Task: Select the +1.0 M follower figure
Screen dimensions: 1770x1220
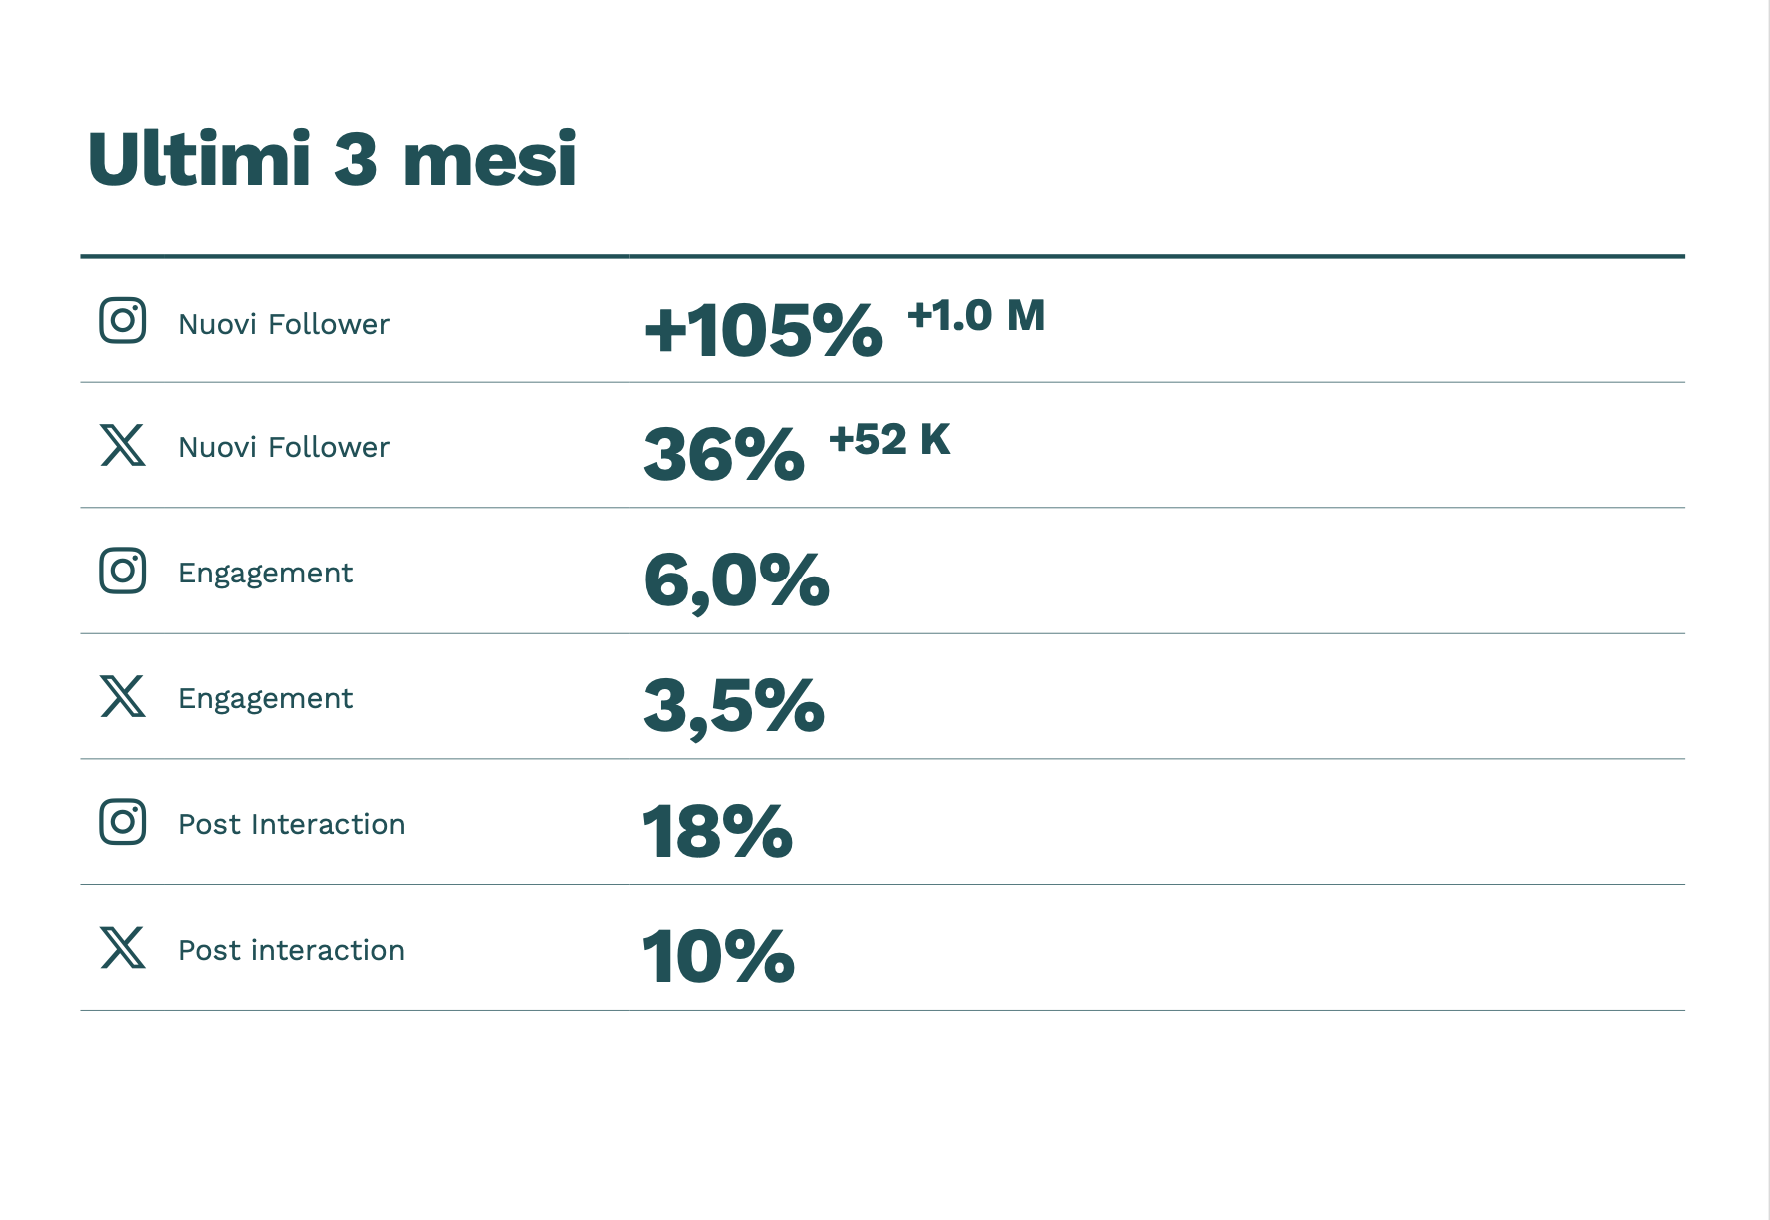Action: tap(975, 316)
